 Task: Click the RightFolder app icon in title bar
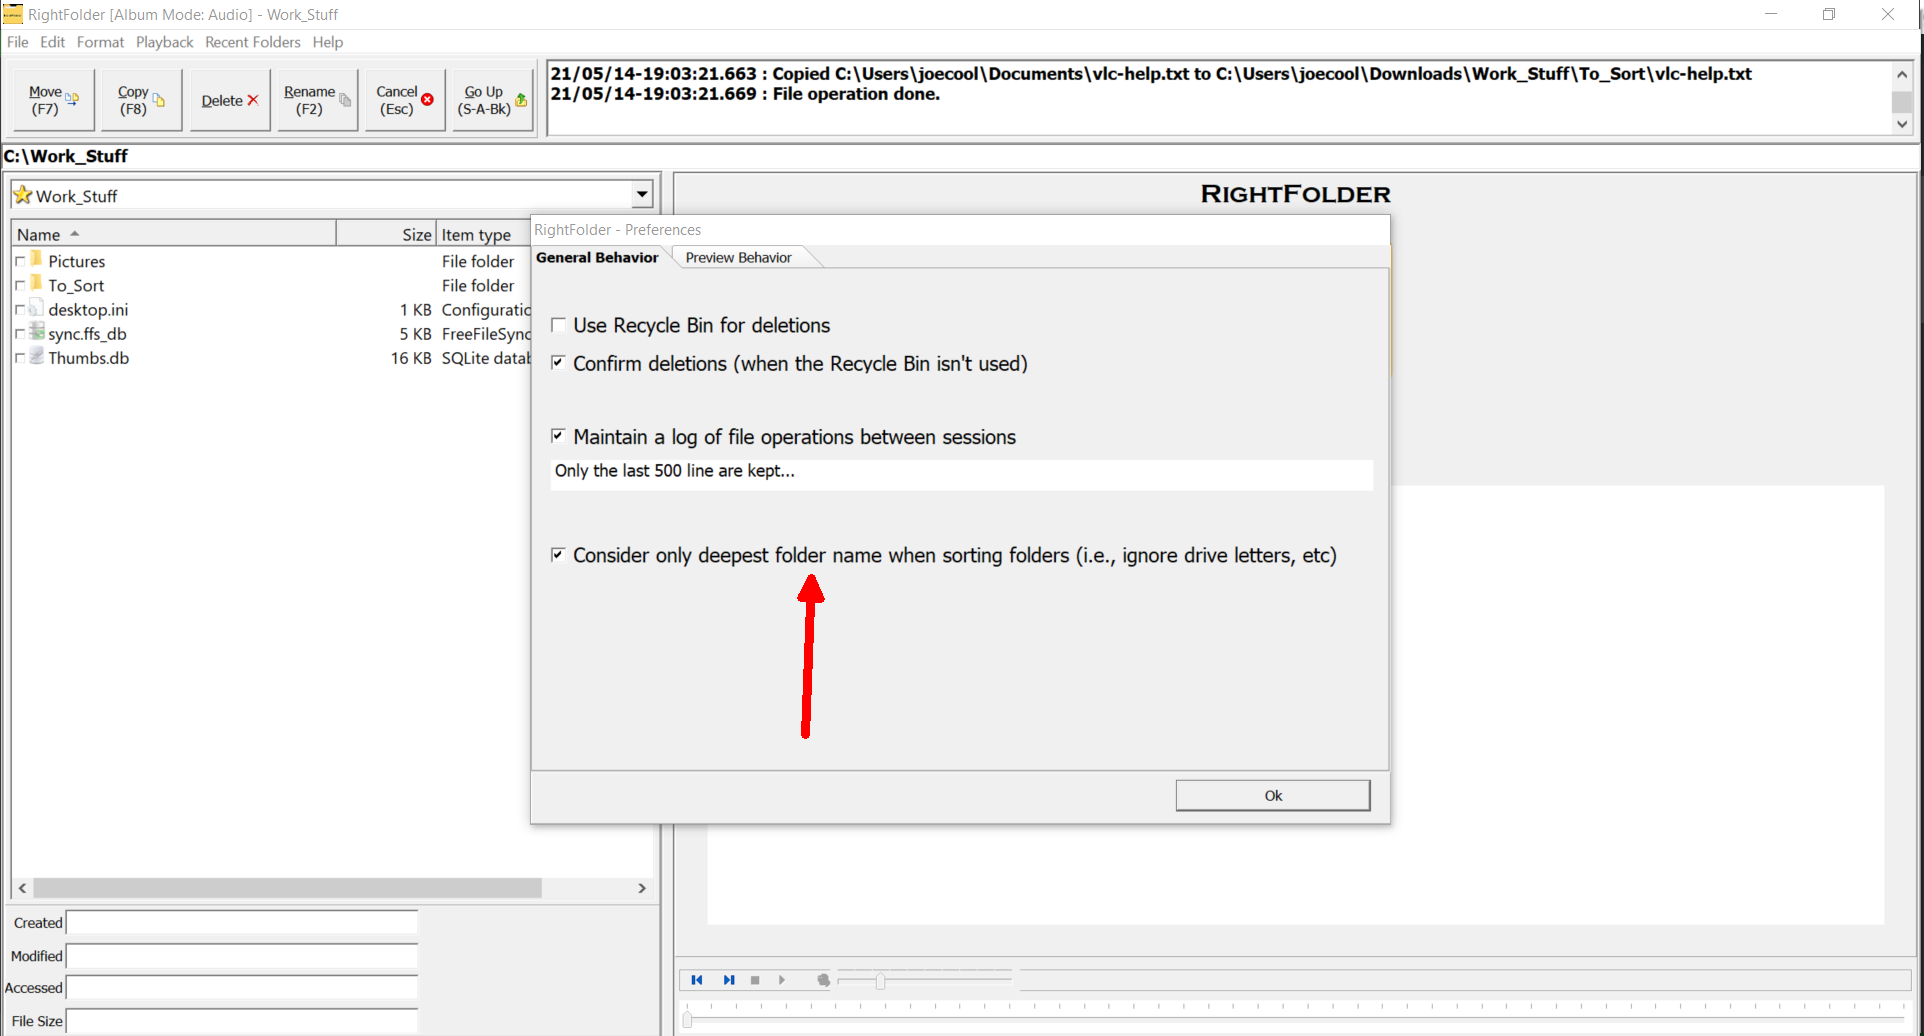12,14
